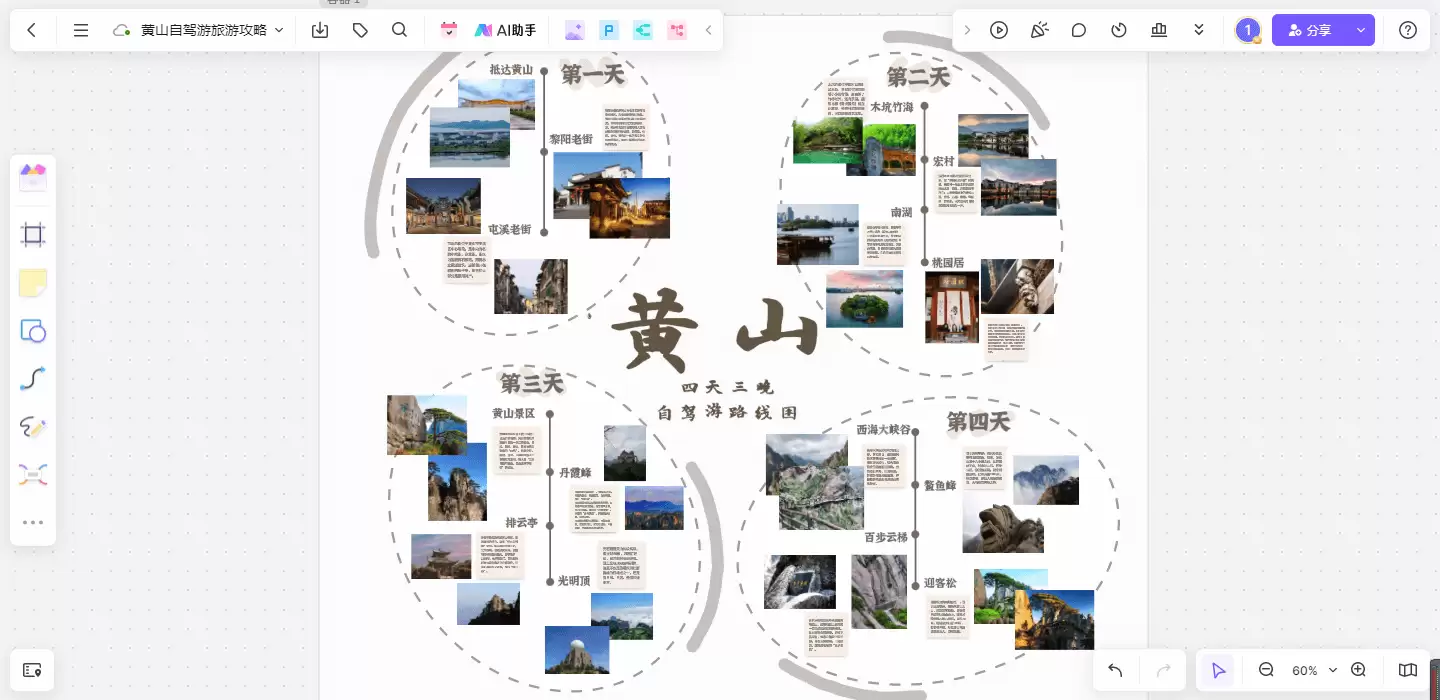Select the pen drawing tool

click(33, 427)
